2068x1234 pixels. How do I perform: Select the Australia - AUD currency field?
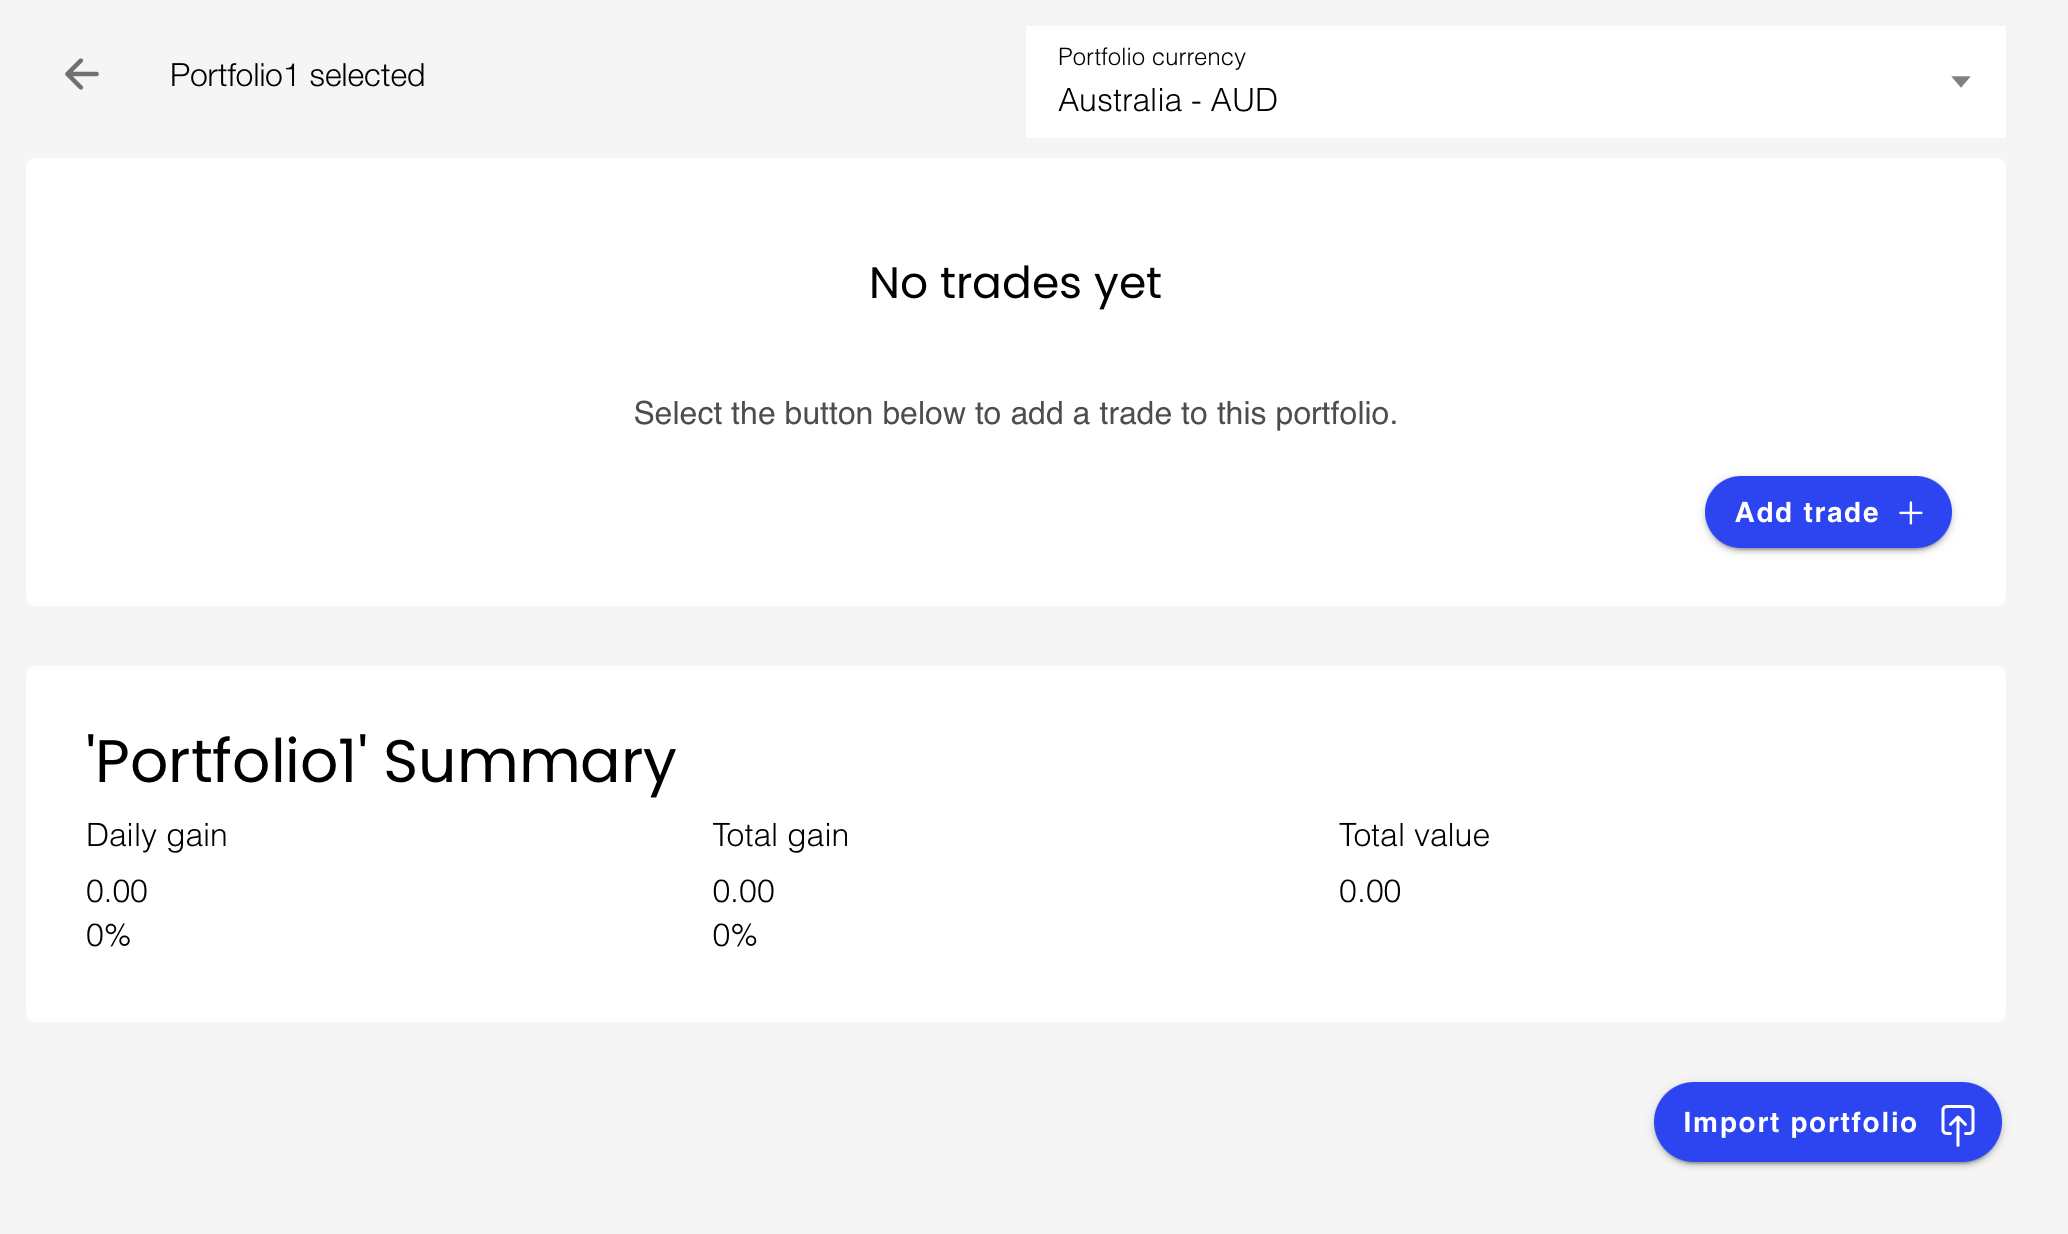1166,99
